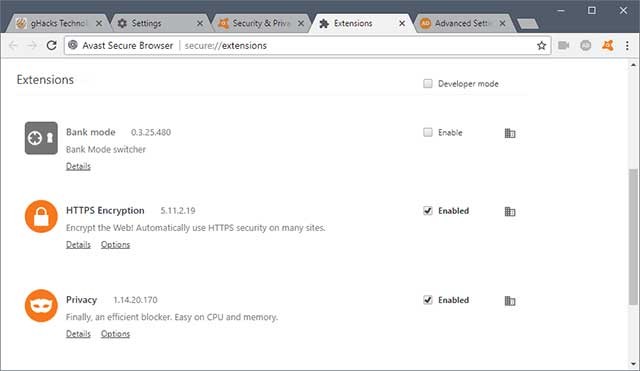Bookmark this page with the star icon
640x371 pixels.
point(541,46)
